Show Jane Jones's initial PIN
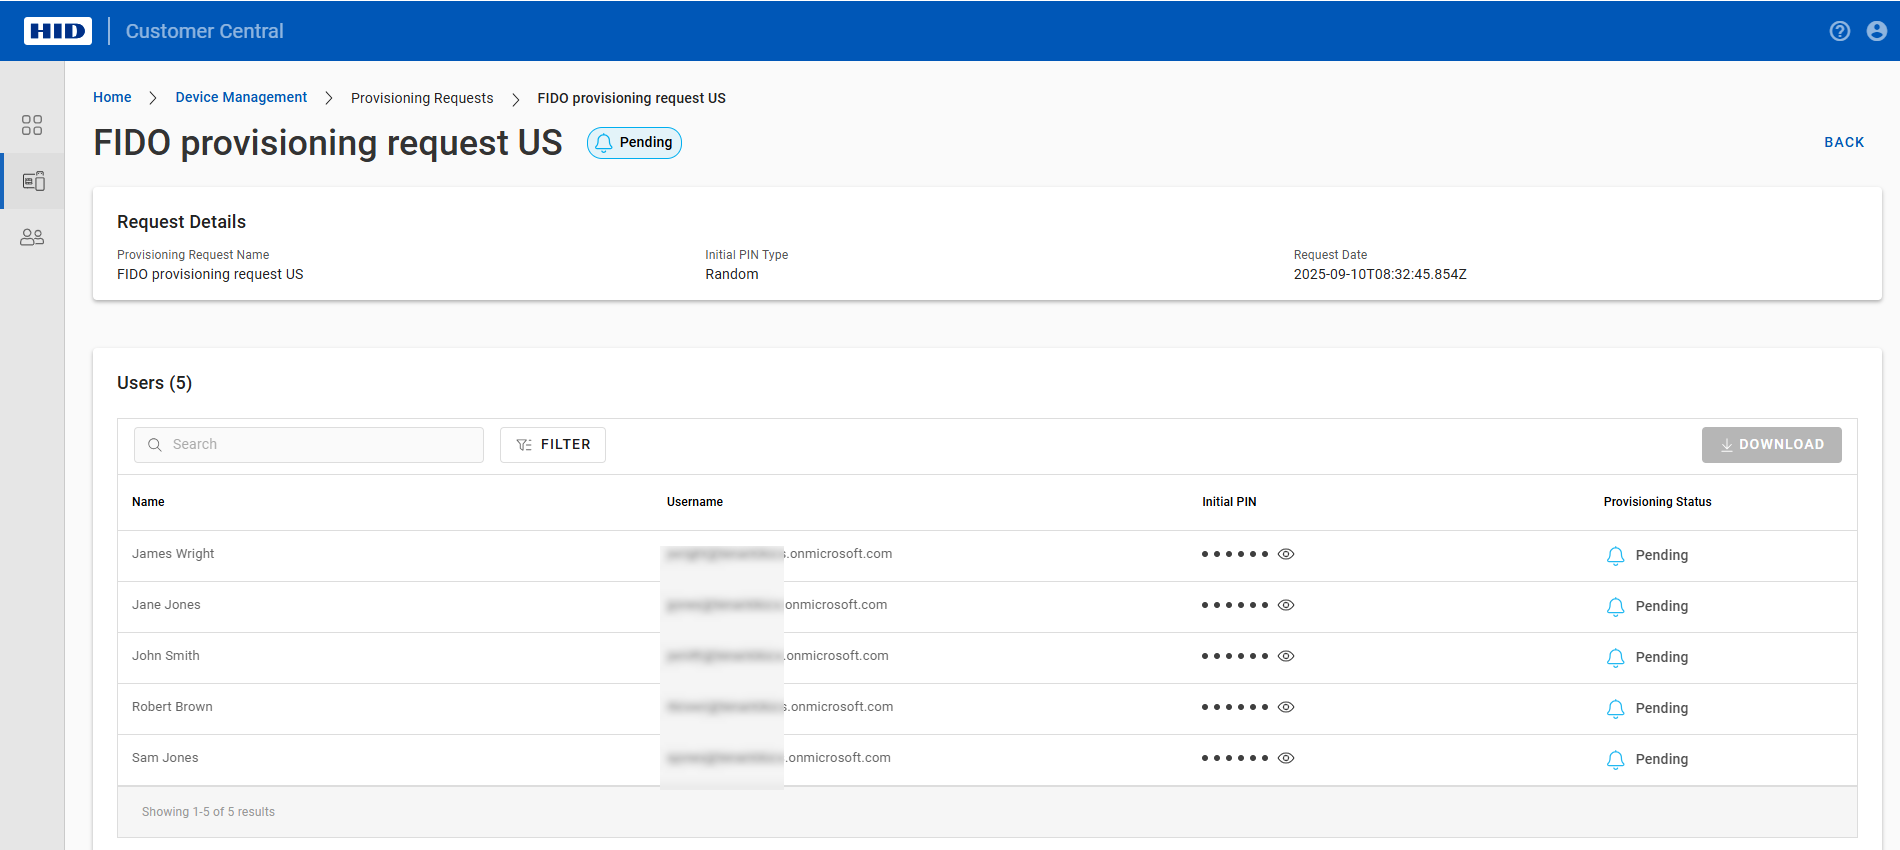 pyautogui.click(x=1286, y=605)
